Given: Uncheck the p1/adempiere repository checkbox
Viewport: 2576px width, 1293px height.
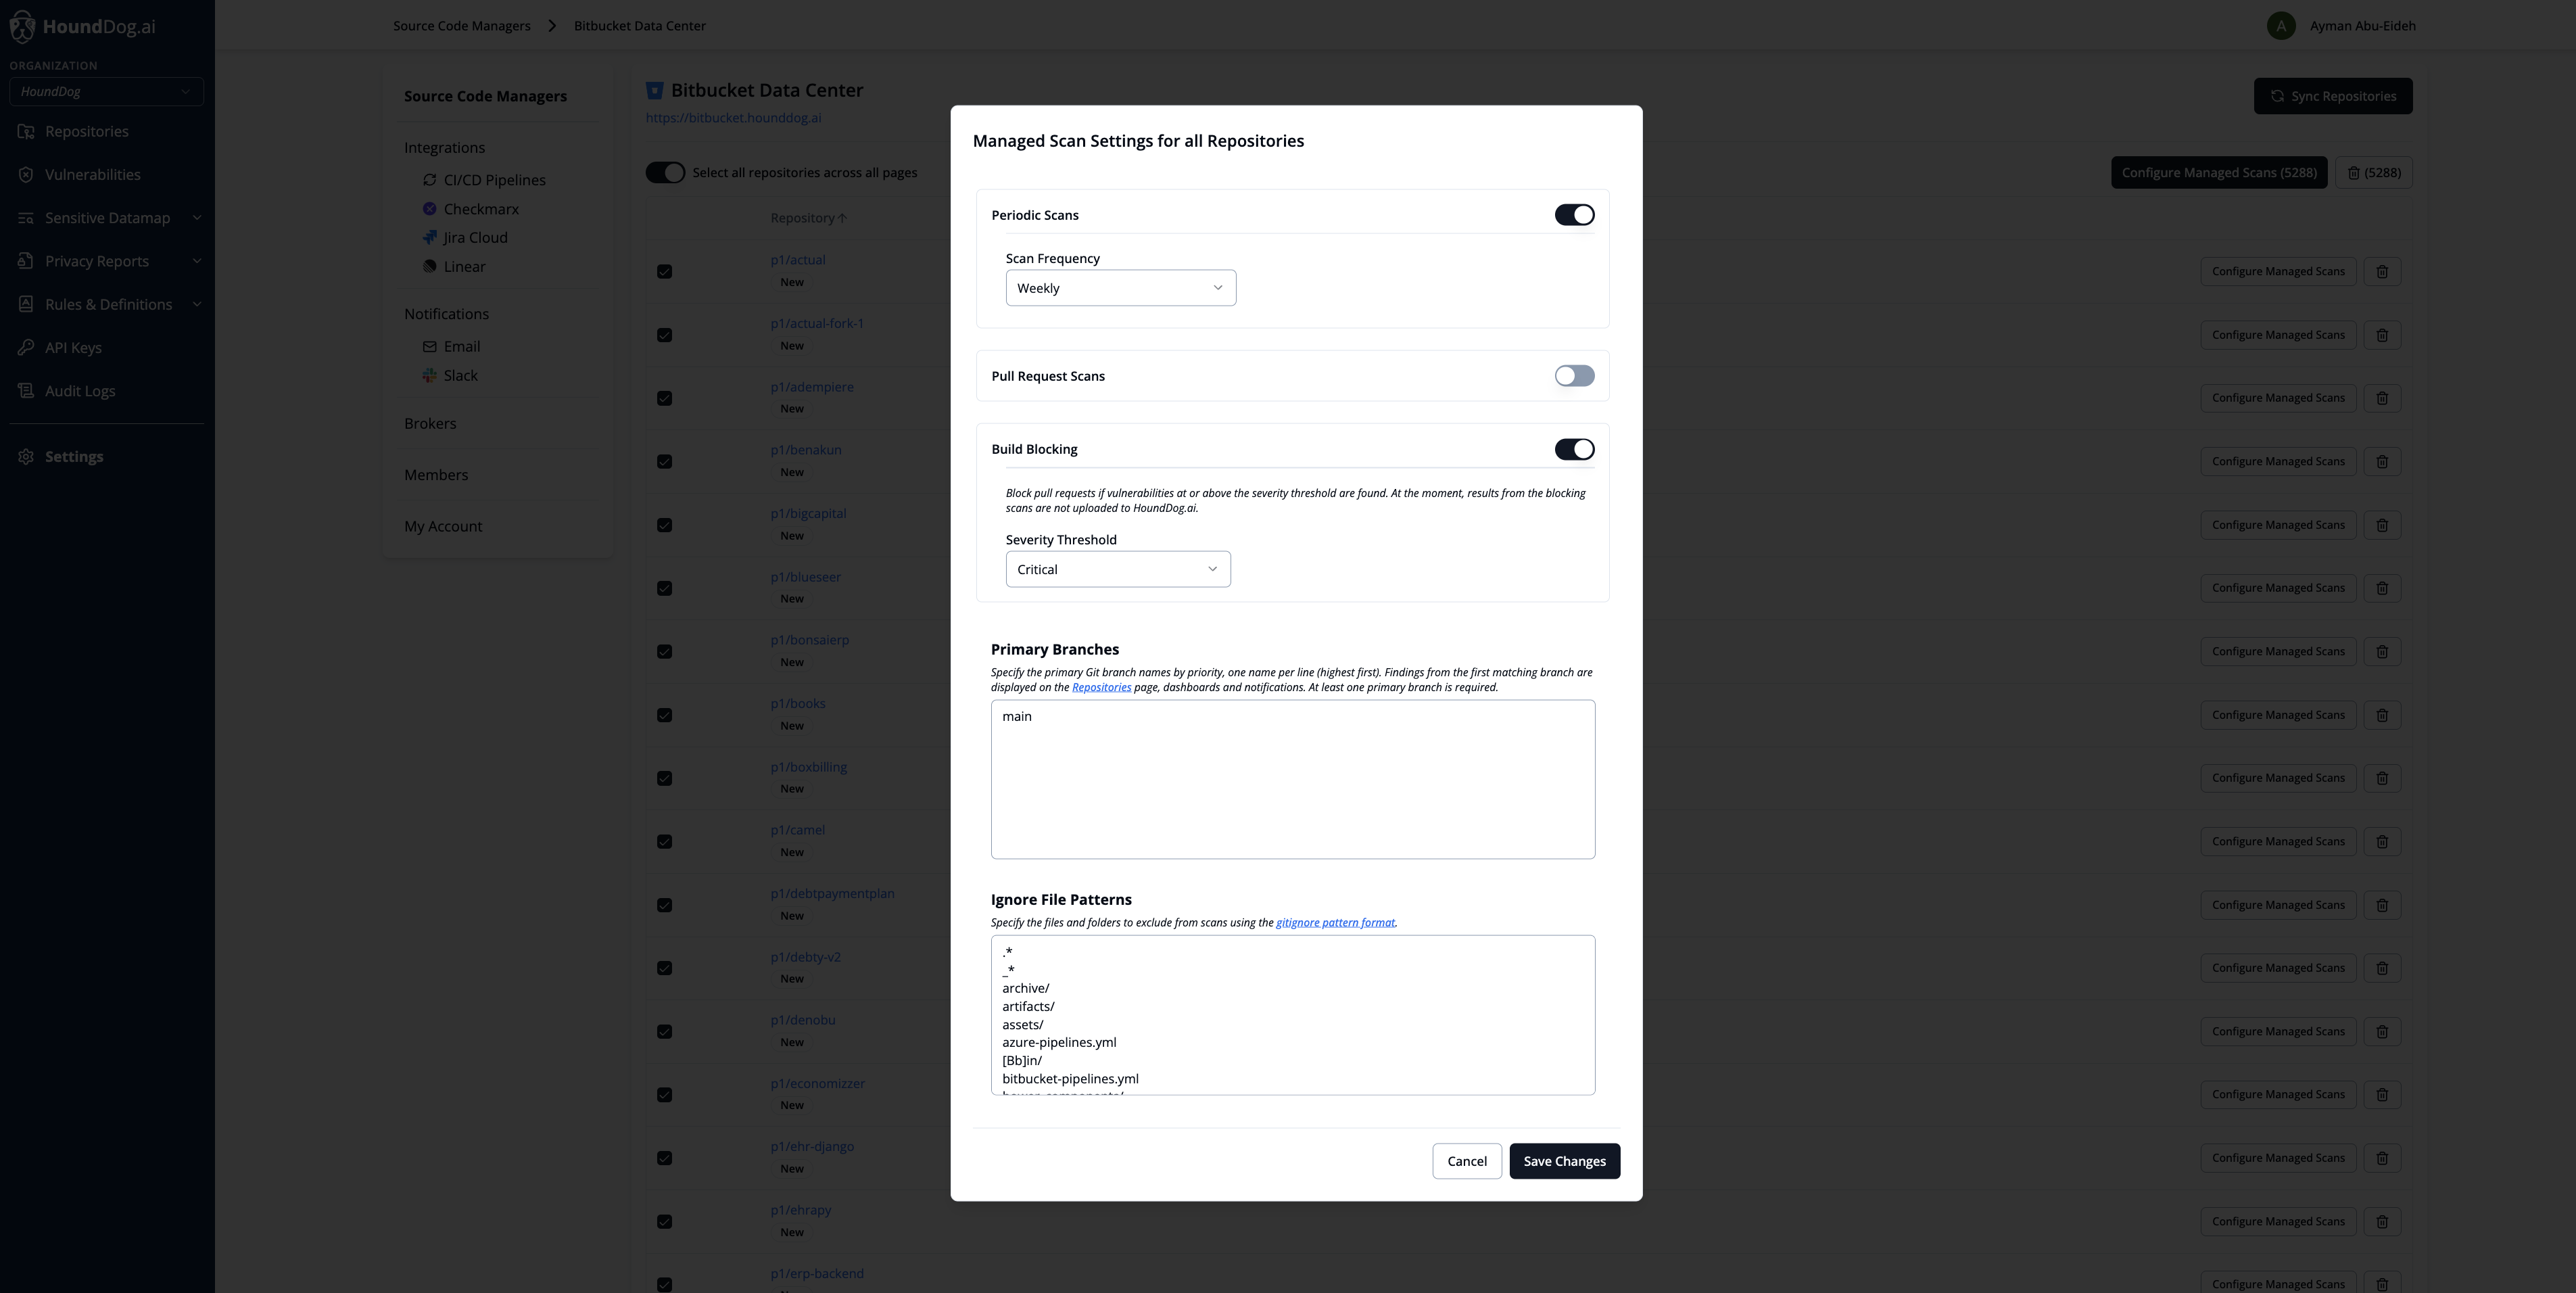Looking at the screenshot, I should point(665,399).
